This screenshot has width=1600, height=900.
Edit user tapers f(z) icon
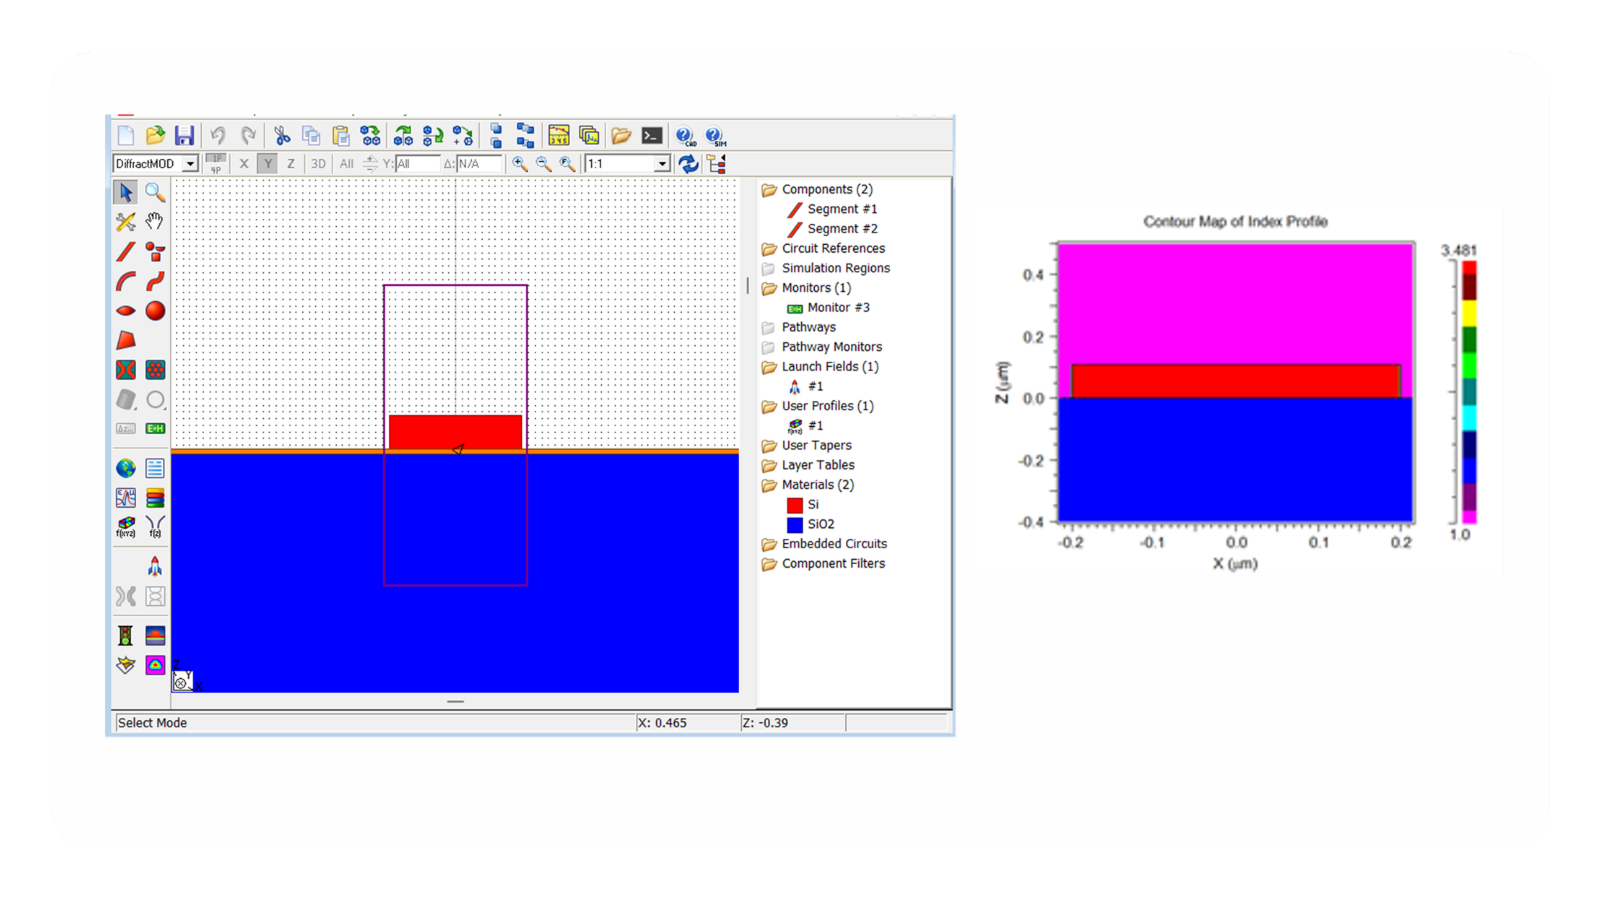click(x=155, y=527)
